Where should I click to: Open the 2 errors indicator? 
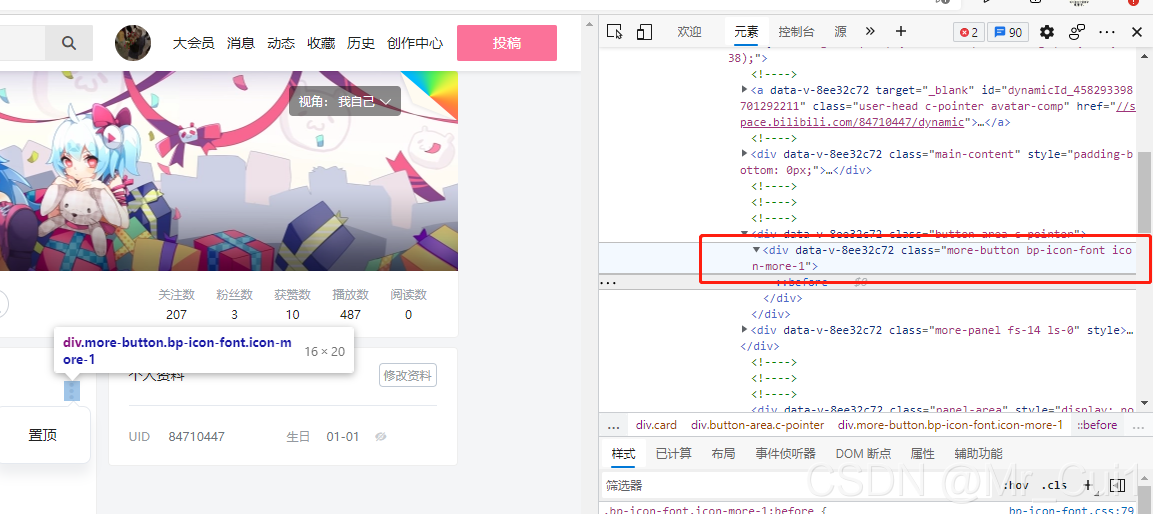click(969, 32)
